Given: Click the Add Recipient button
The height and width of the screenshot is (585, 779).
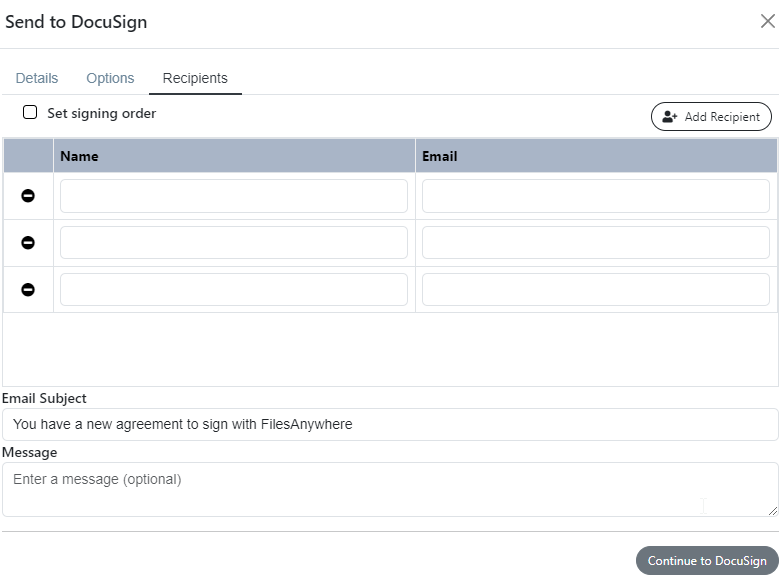Looking at the screenshot, I should point(711,117).
